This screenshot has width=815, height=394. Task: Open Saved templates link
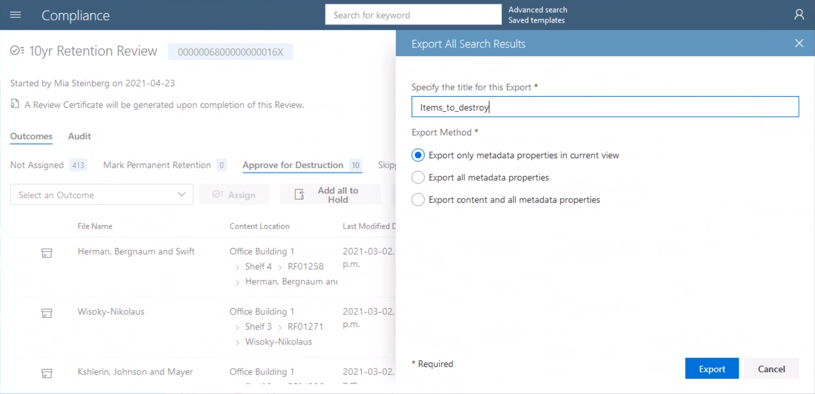[x=536, y=20]
